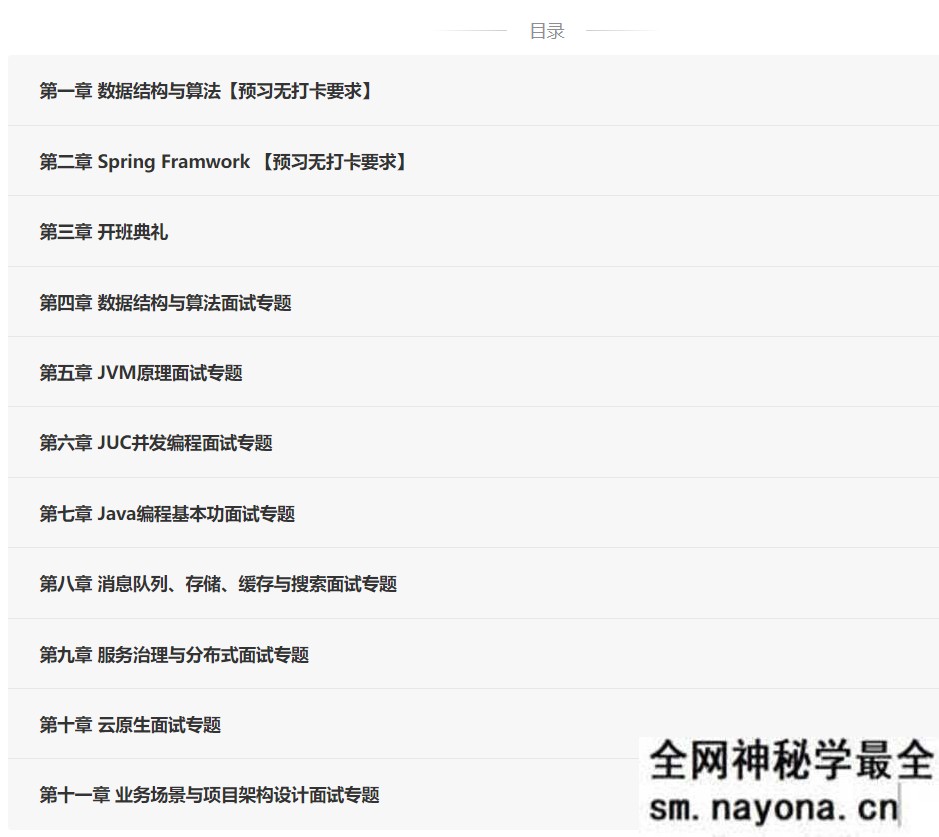Viewport: 939px width, 837px height.
Task: Select 第六章 JUC并发编程面试专题
Action: coord(473,442)
